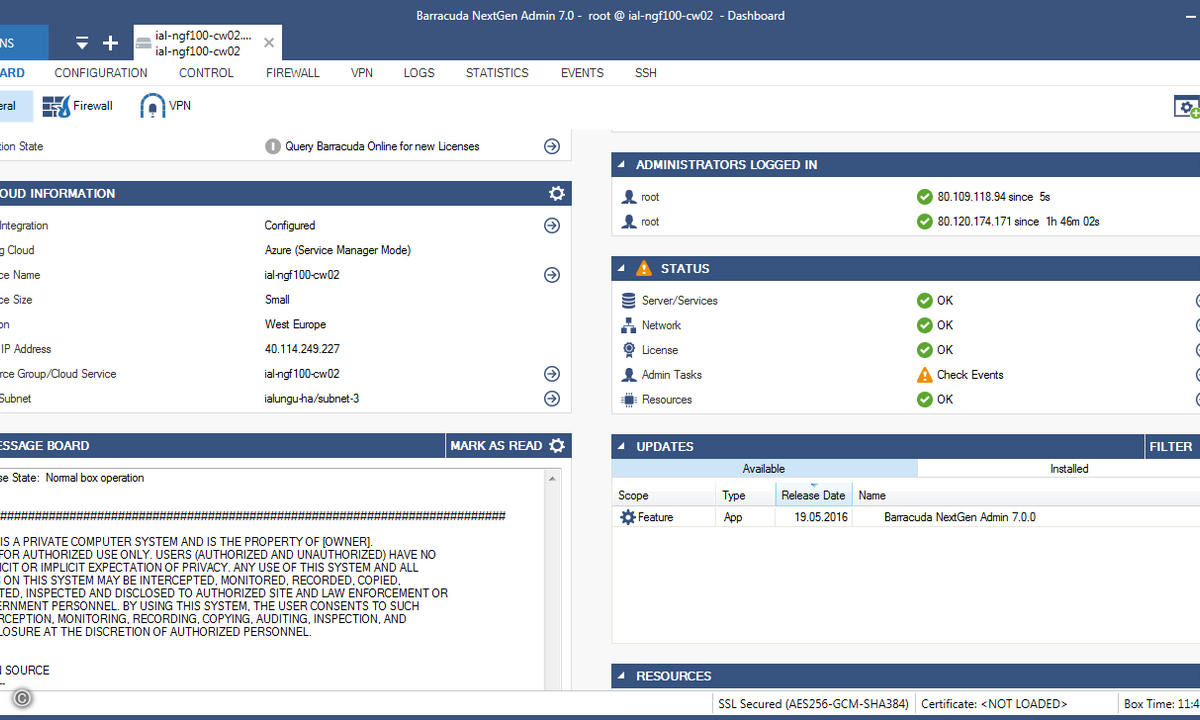1200x720 pixels.
Task: Open the SSH tab
Action: click(646, 73)
